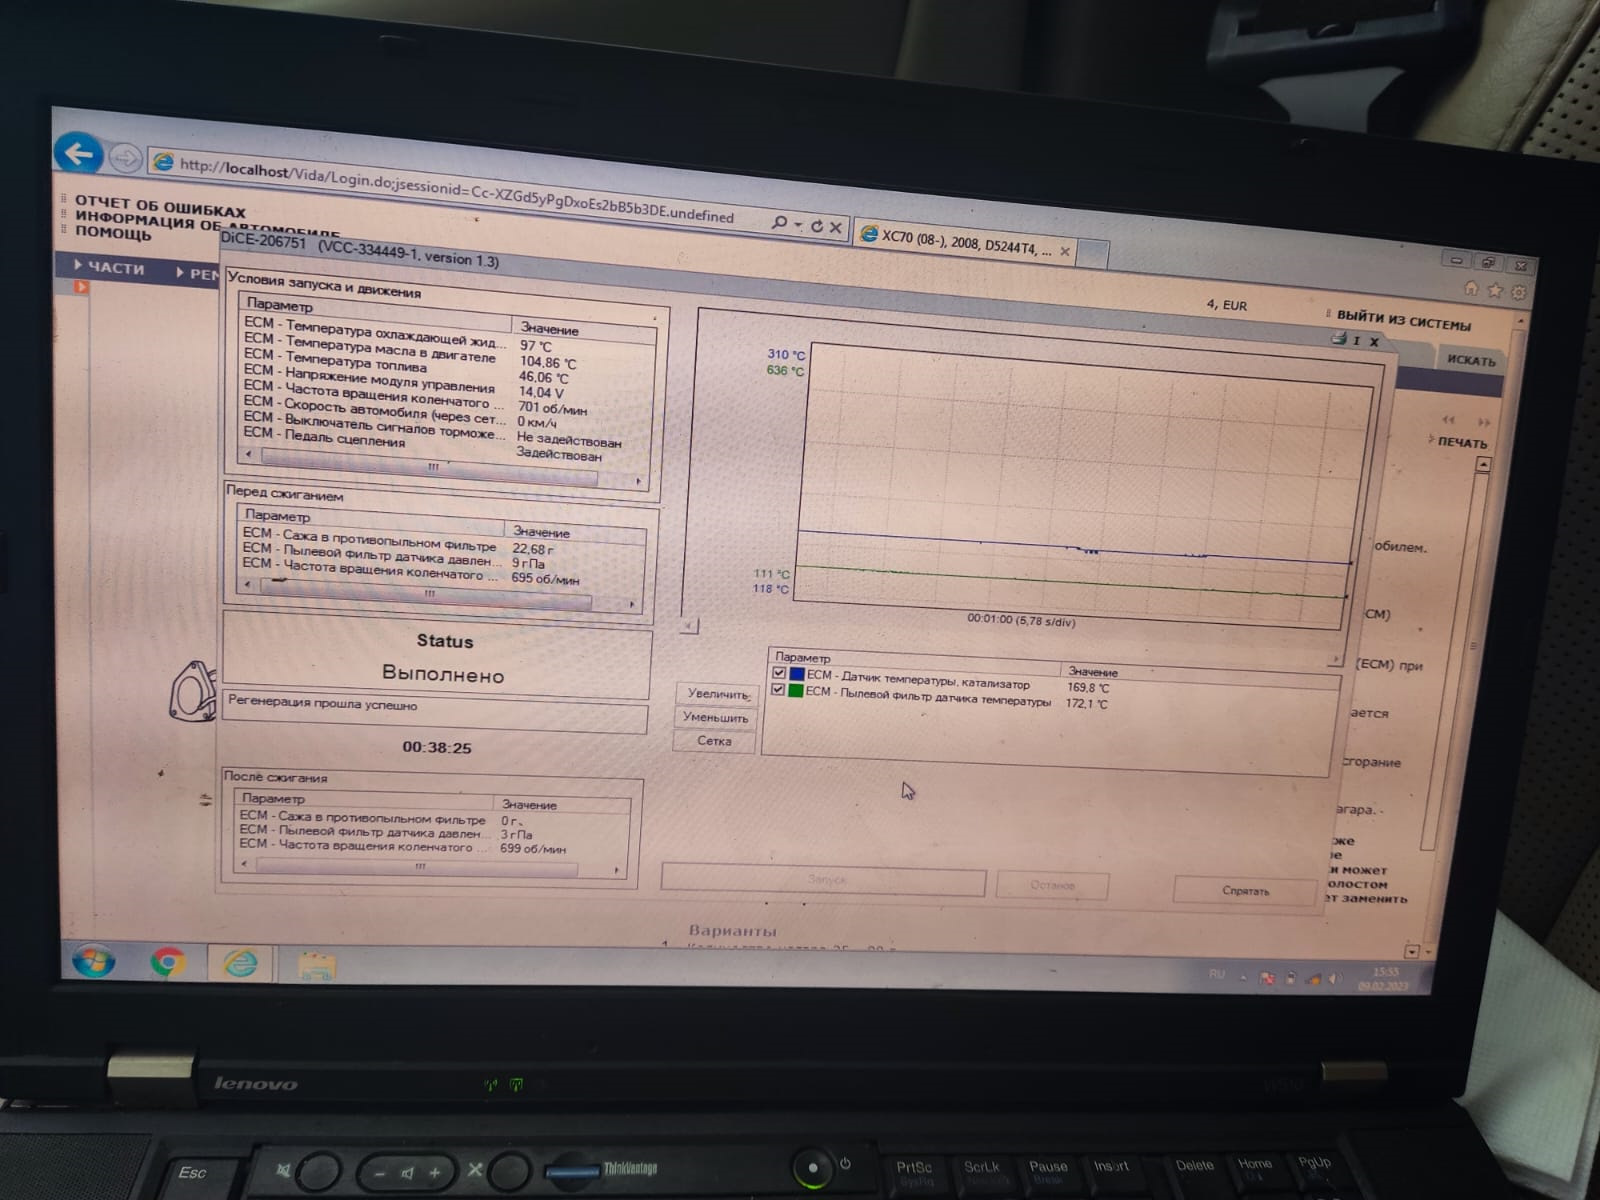Click the network tray icon
The image size is (1600, 1200).
(x=1313, y=978)
